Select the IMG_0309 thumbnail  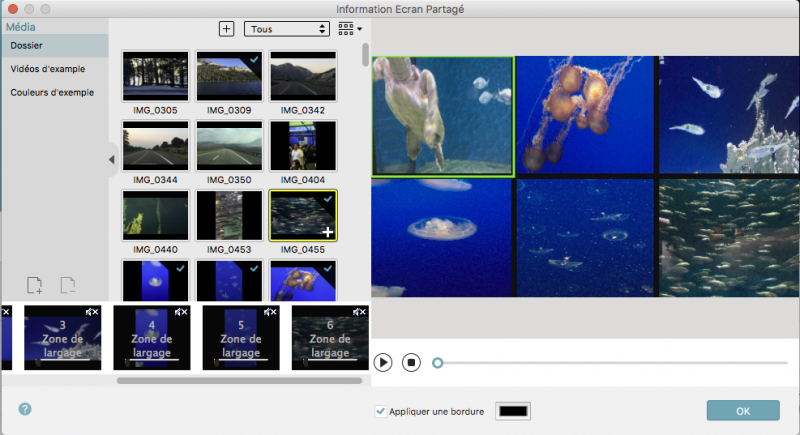[x=229, y=76]
